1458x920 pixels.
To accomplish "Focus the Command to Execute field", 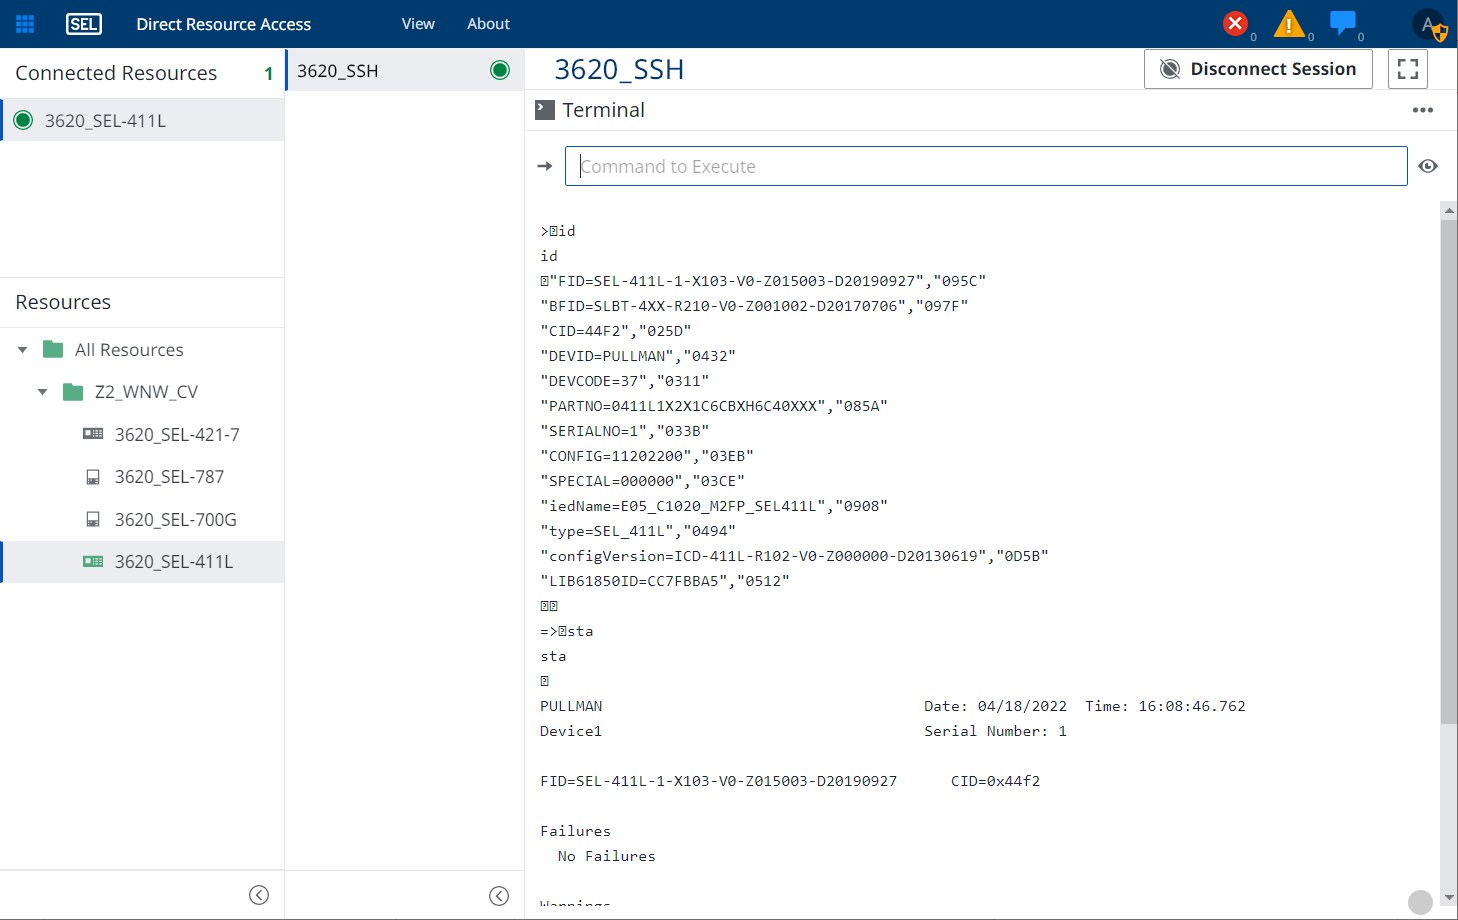I will tap(986, 166).
